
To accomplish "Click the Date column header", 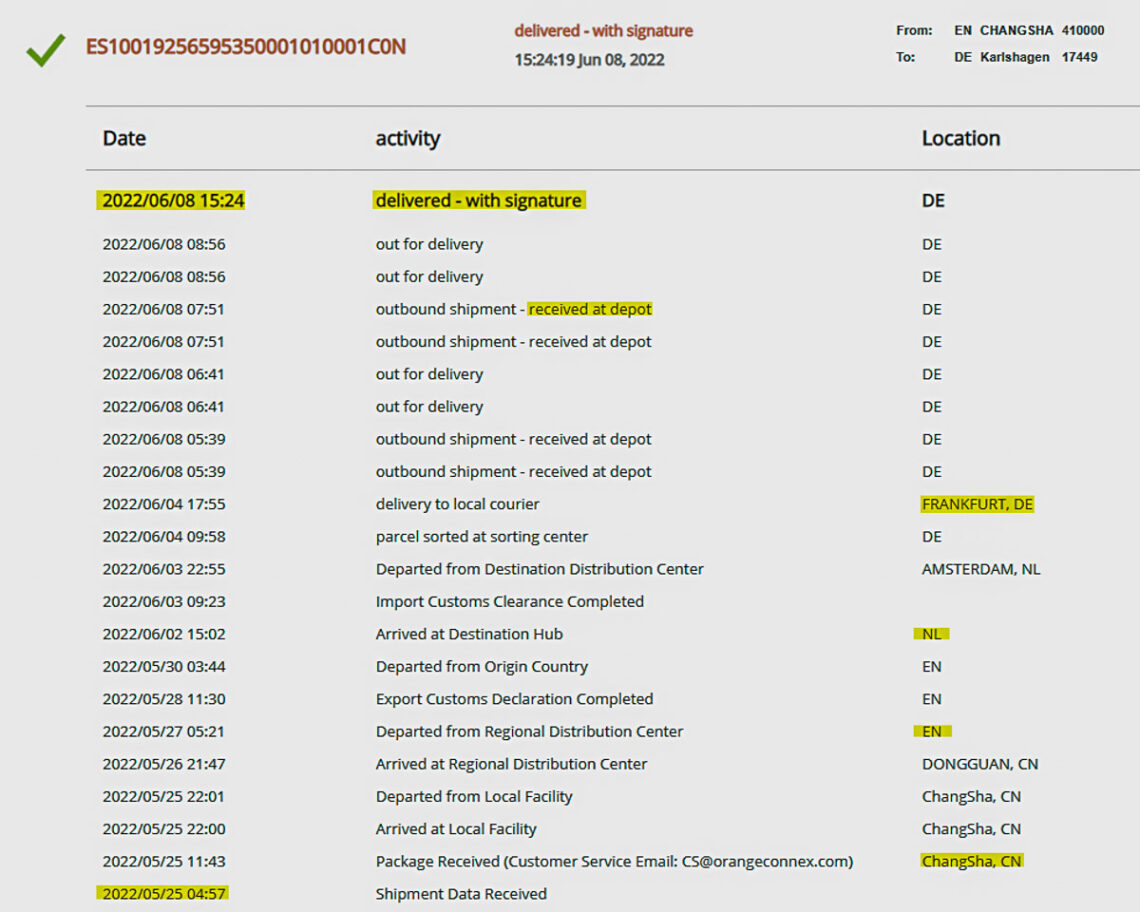I will (x=124, y=139).
